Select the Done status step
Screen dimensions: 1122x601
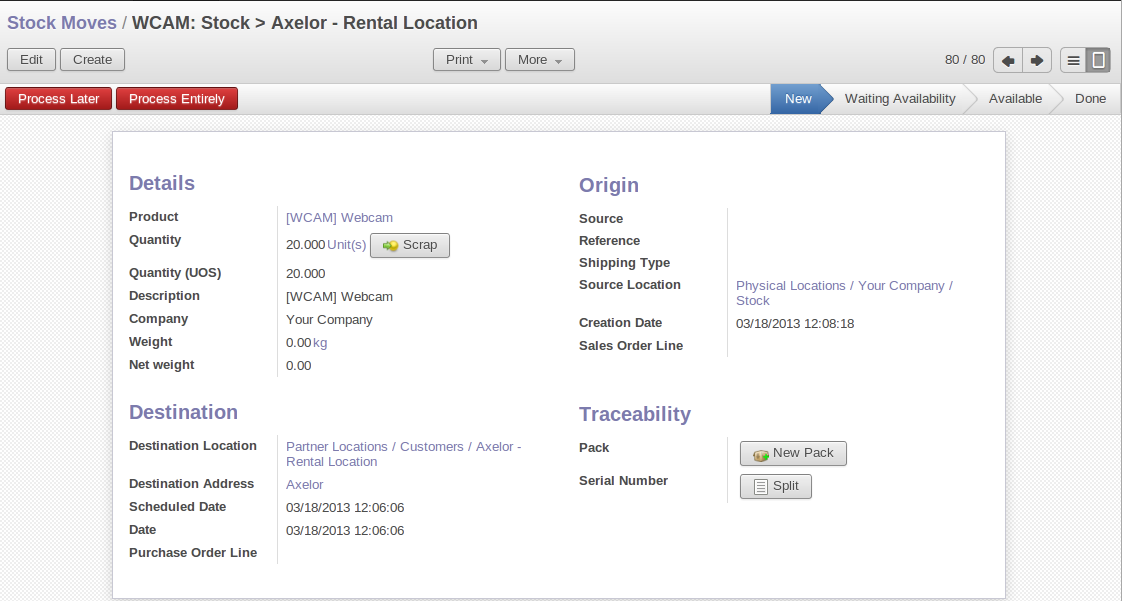[x=1090, y=99]
